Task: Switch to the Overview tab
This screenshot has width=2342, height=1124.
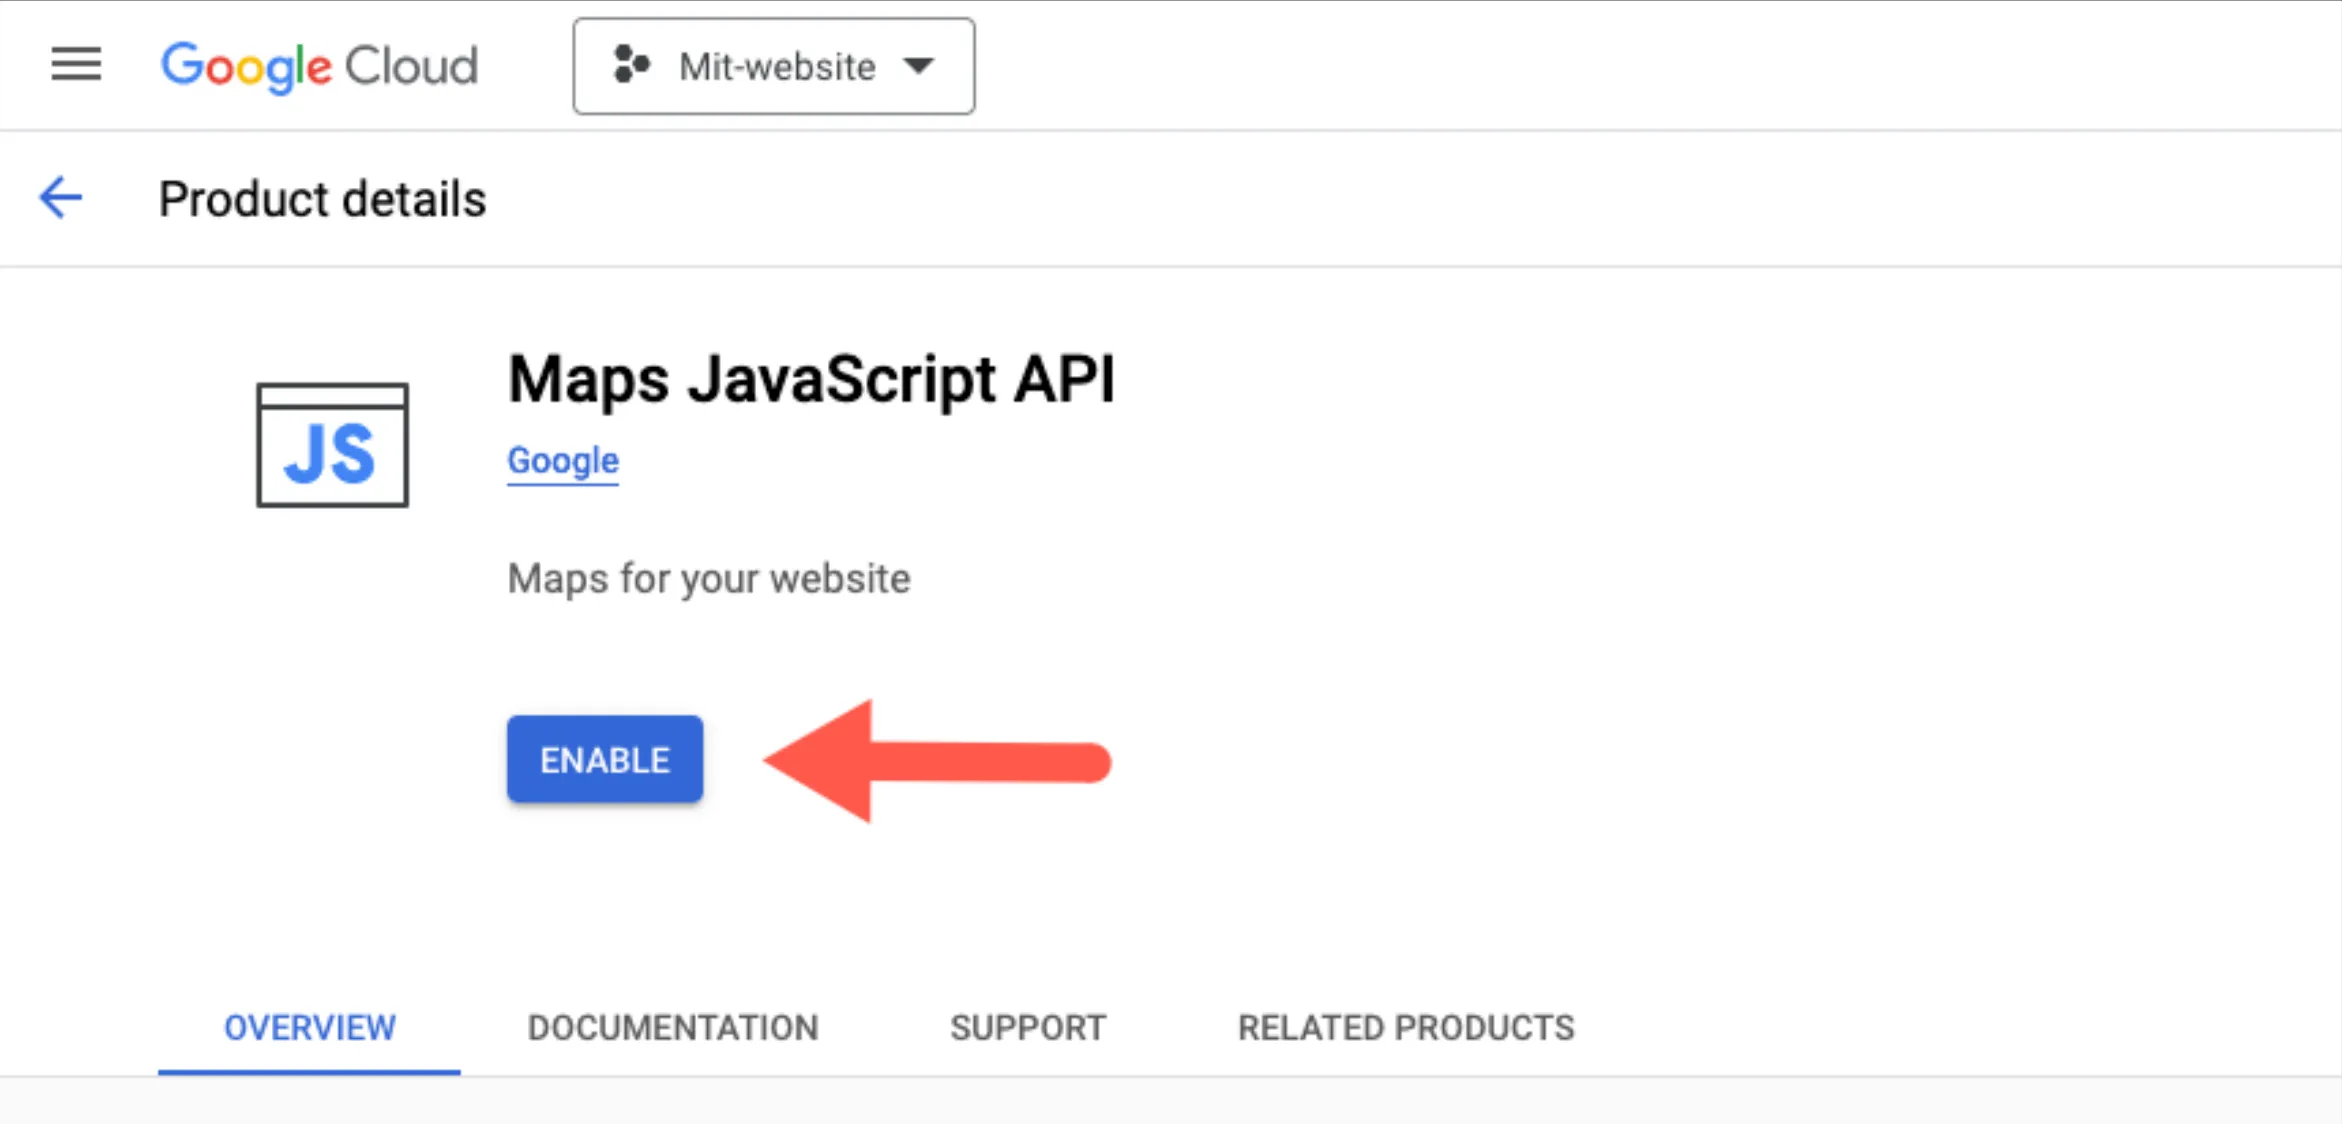Action: [x=309, y=1027]
